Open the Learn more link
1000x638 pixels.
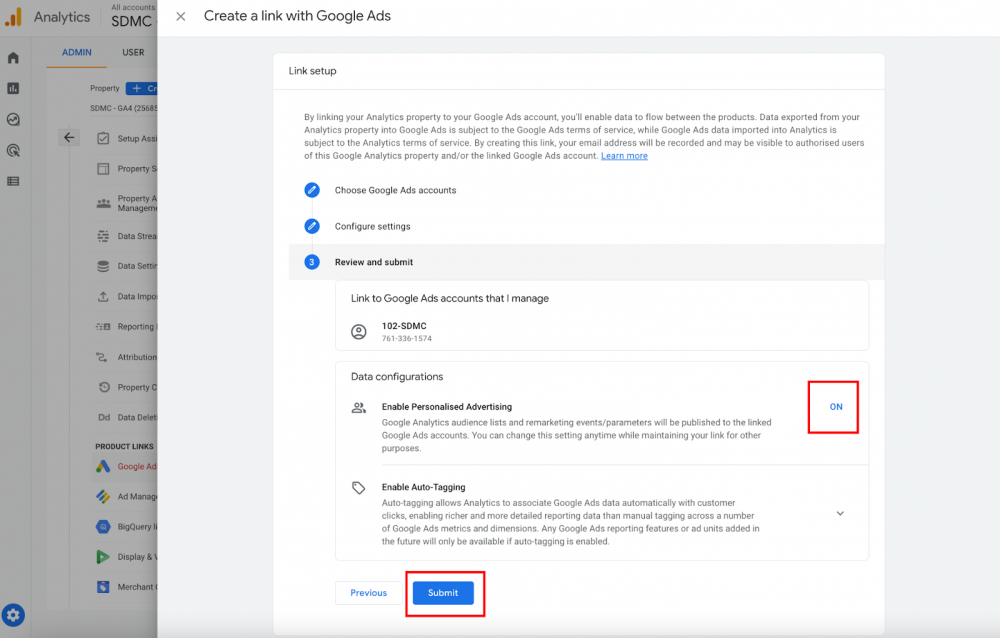pyautogui.click(x=624, y=156)
